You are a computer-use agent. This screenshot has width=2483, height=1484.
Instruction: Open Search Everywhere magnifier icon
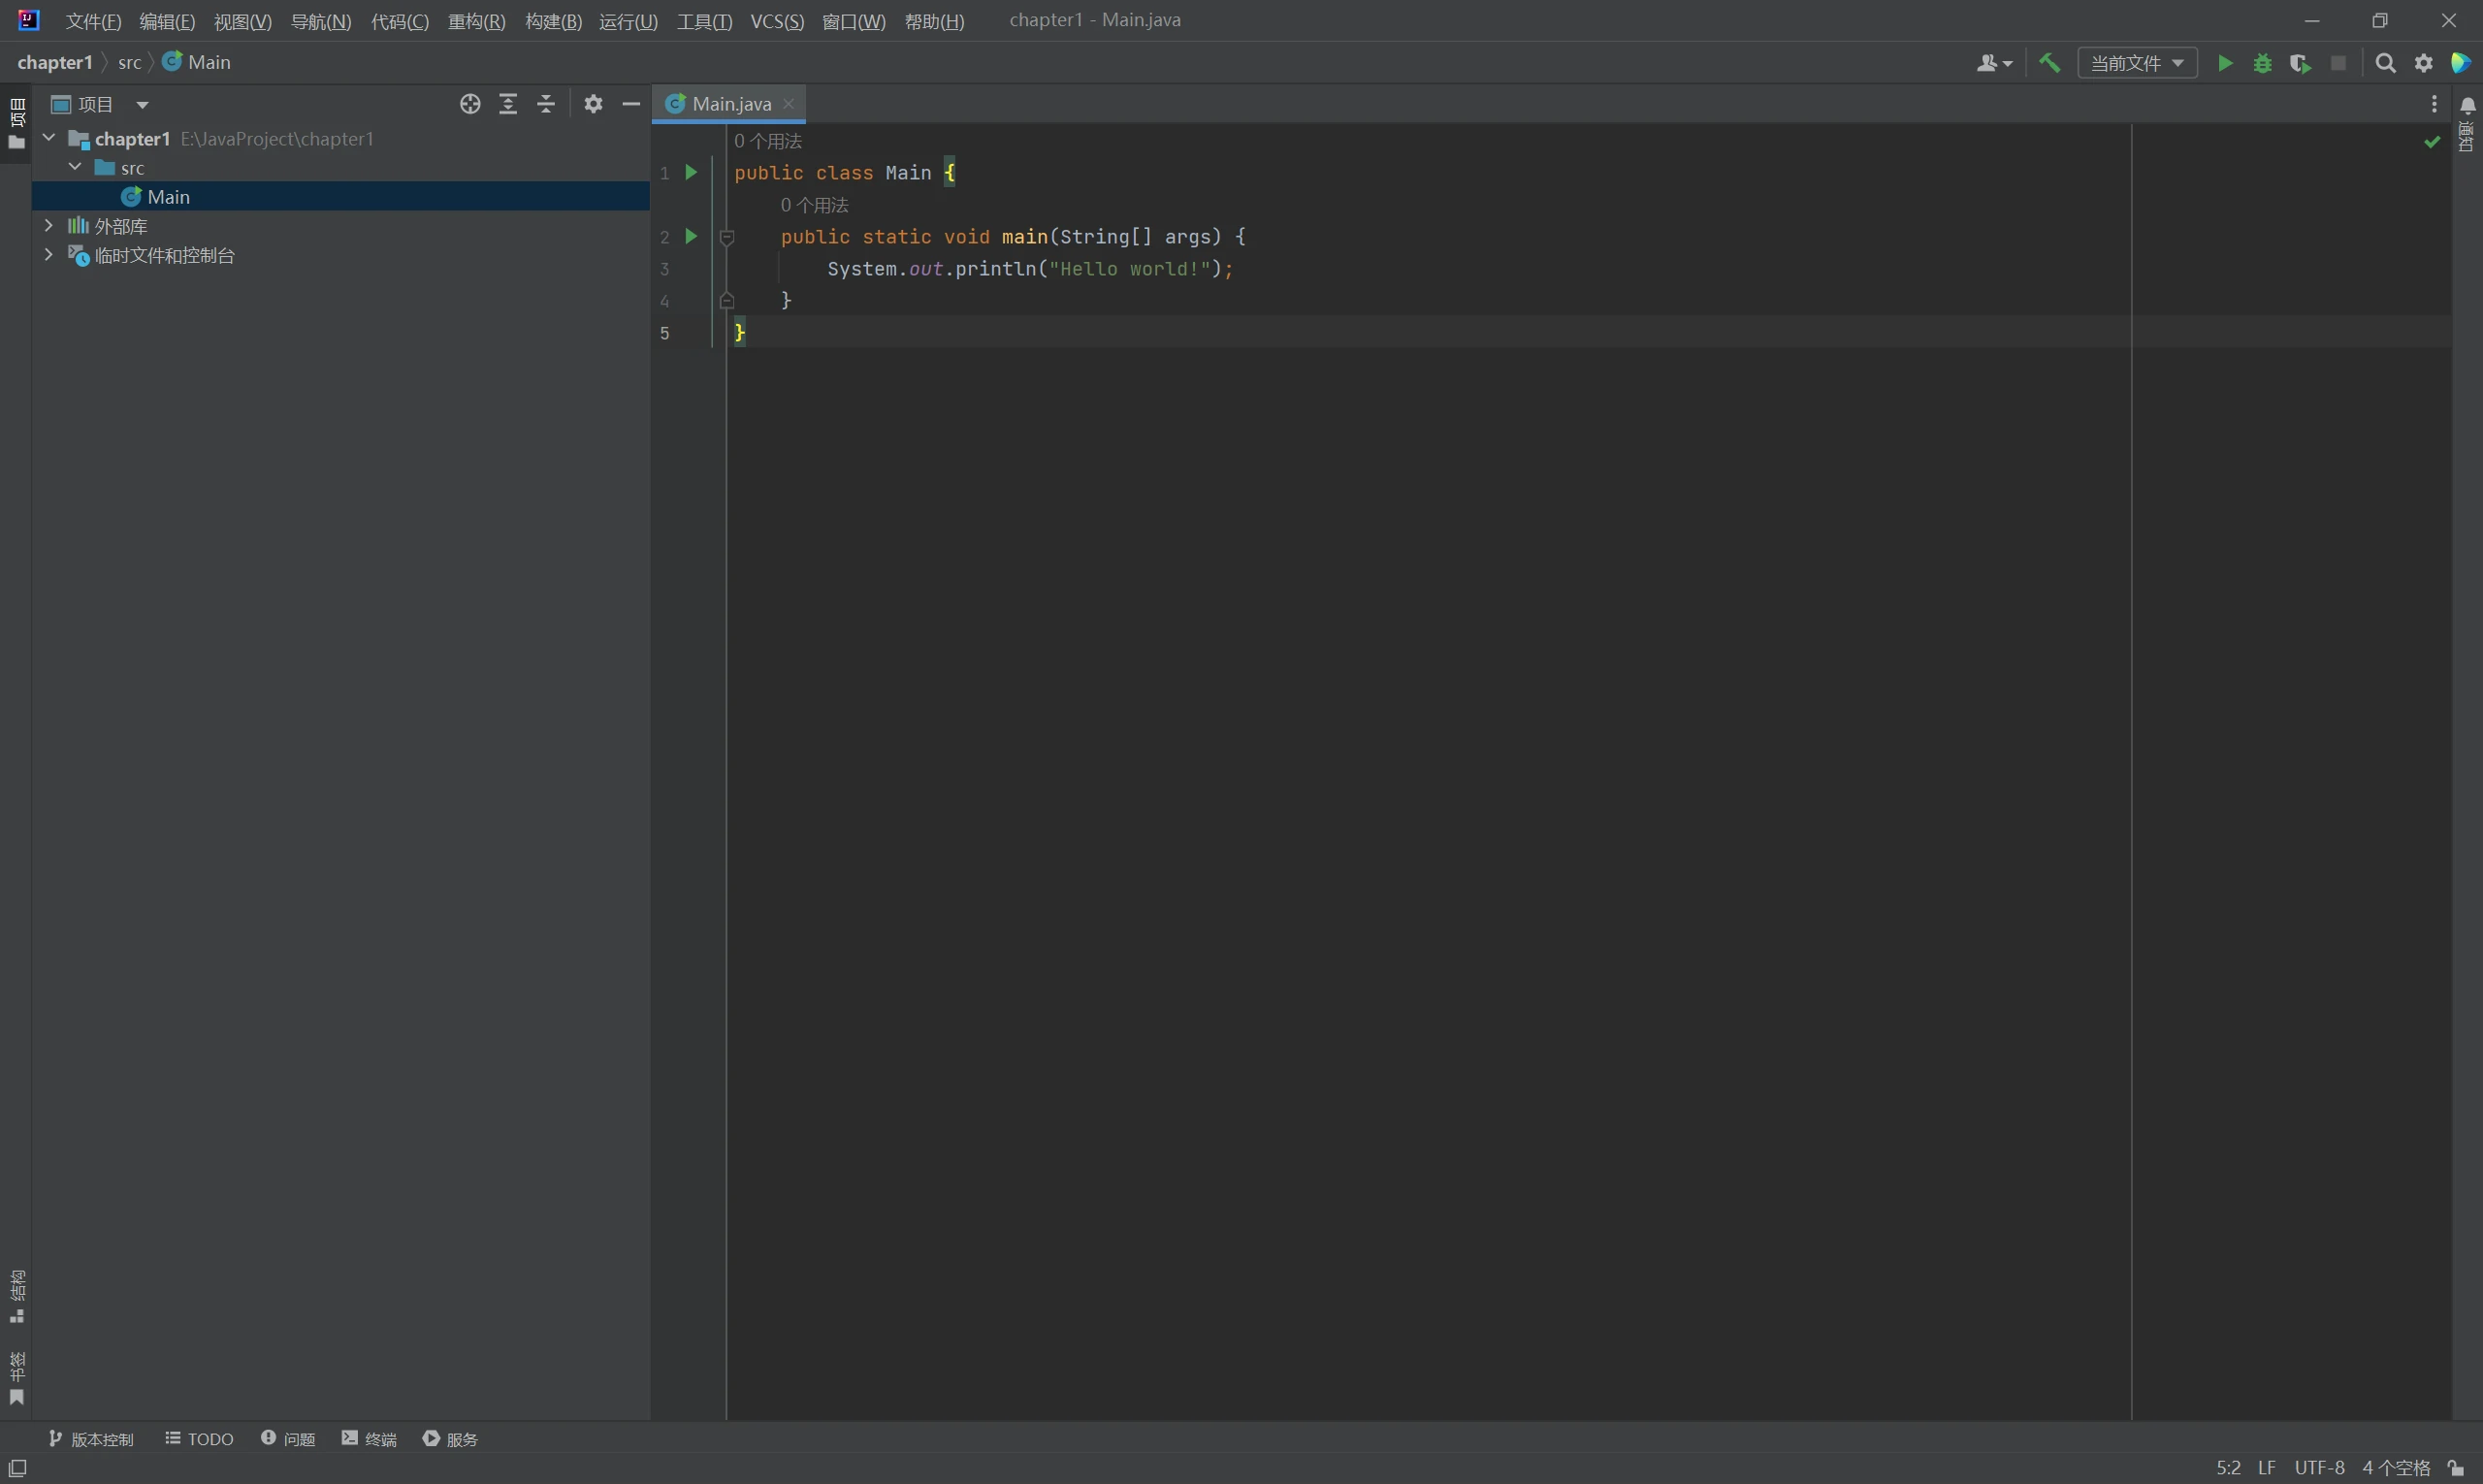2385,63
